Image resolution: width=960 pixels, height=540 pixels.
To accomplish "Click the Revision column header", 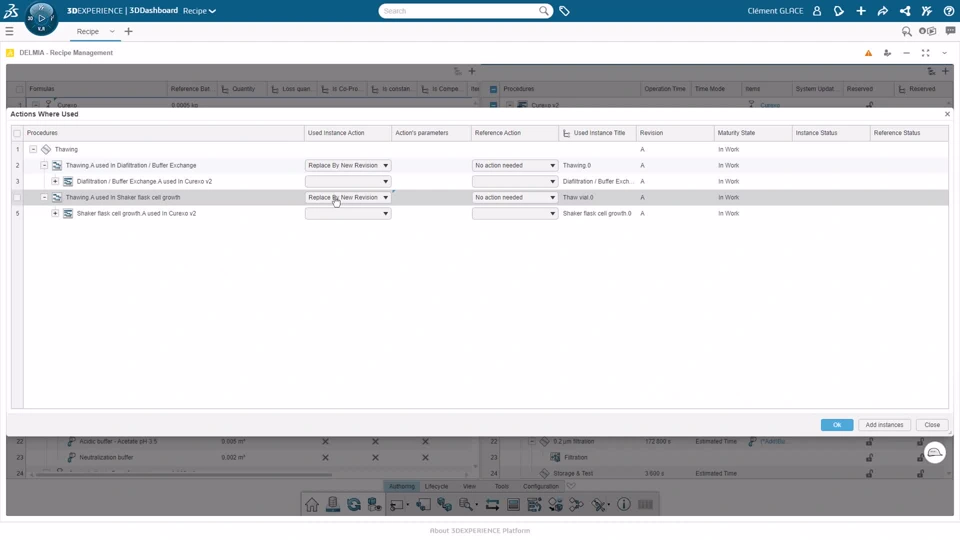I will pyautogui.click(x=675, y=133).
